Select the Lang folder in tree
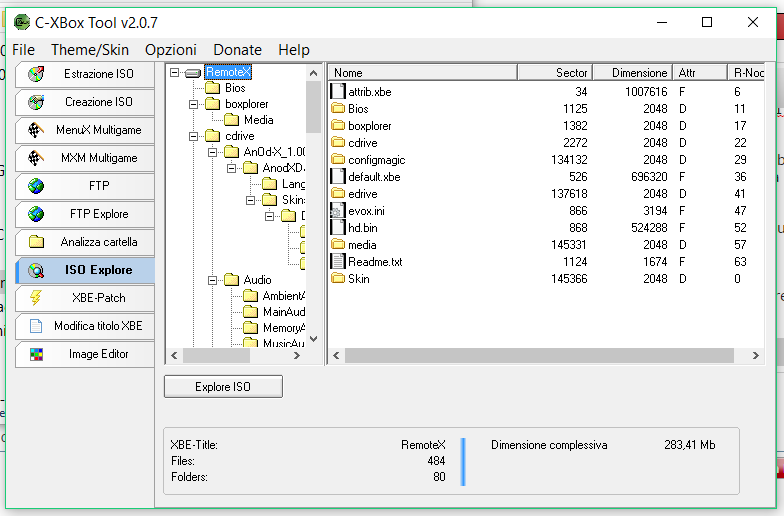784x516 pixels. point(294,184)
